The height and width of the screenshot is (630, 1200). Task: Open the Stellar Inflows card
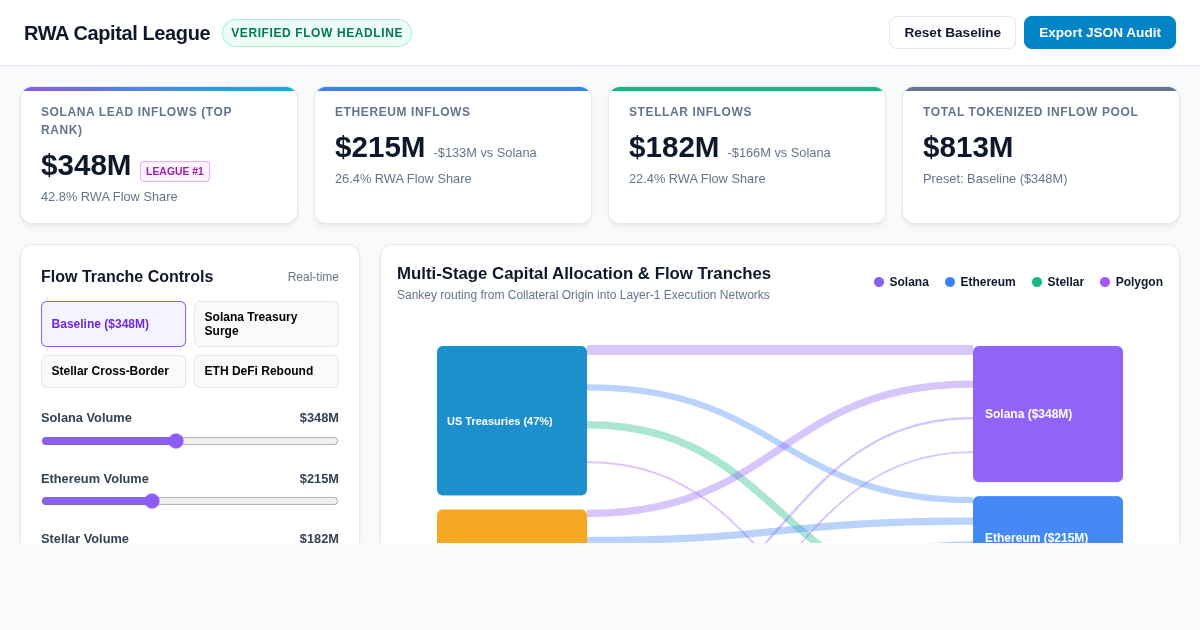[747, 155]
